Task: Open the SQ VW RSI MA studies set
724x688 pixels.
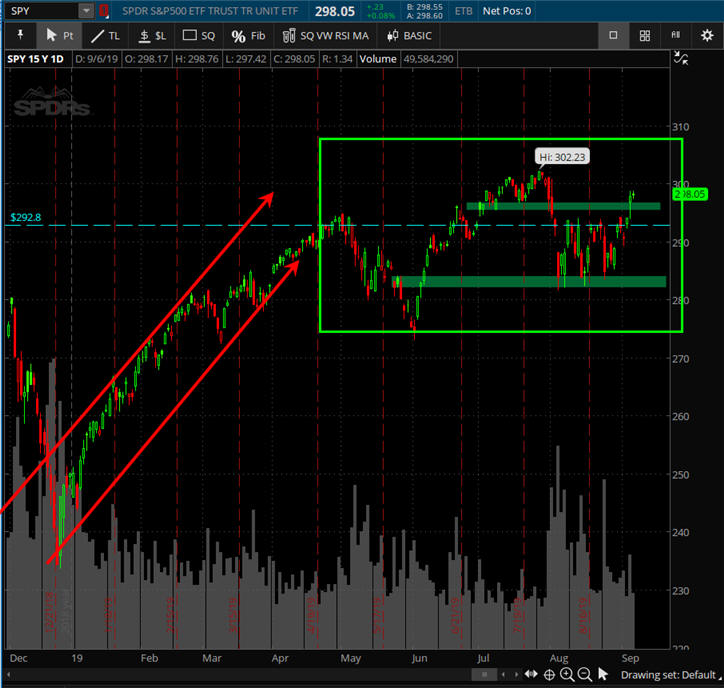Action: click(x=326, y=36)
